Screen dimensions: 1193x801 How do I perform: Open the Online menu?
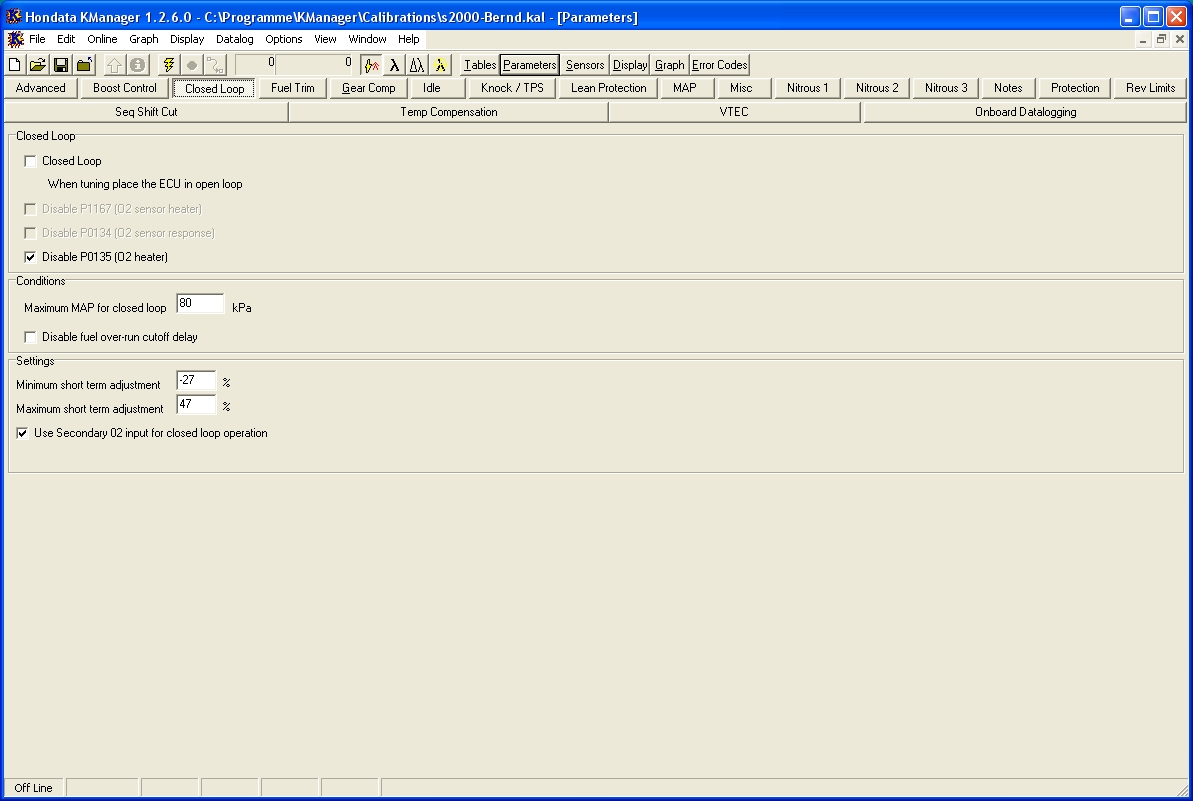[102, 39]
